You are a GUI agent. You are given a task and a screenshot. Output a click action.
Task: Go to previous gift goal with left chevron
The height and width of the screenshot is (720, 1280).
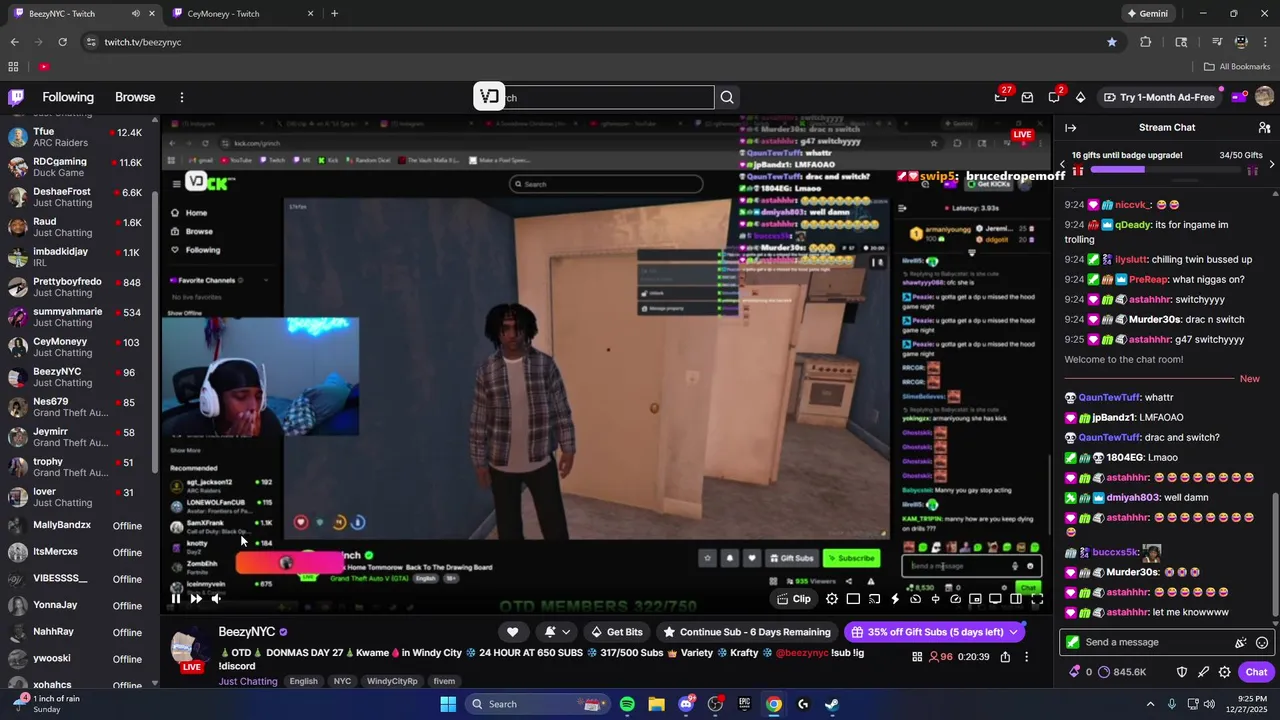tap(1062, 164)
